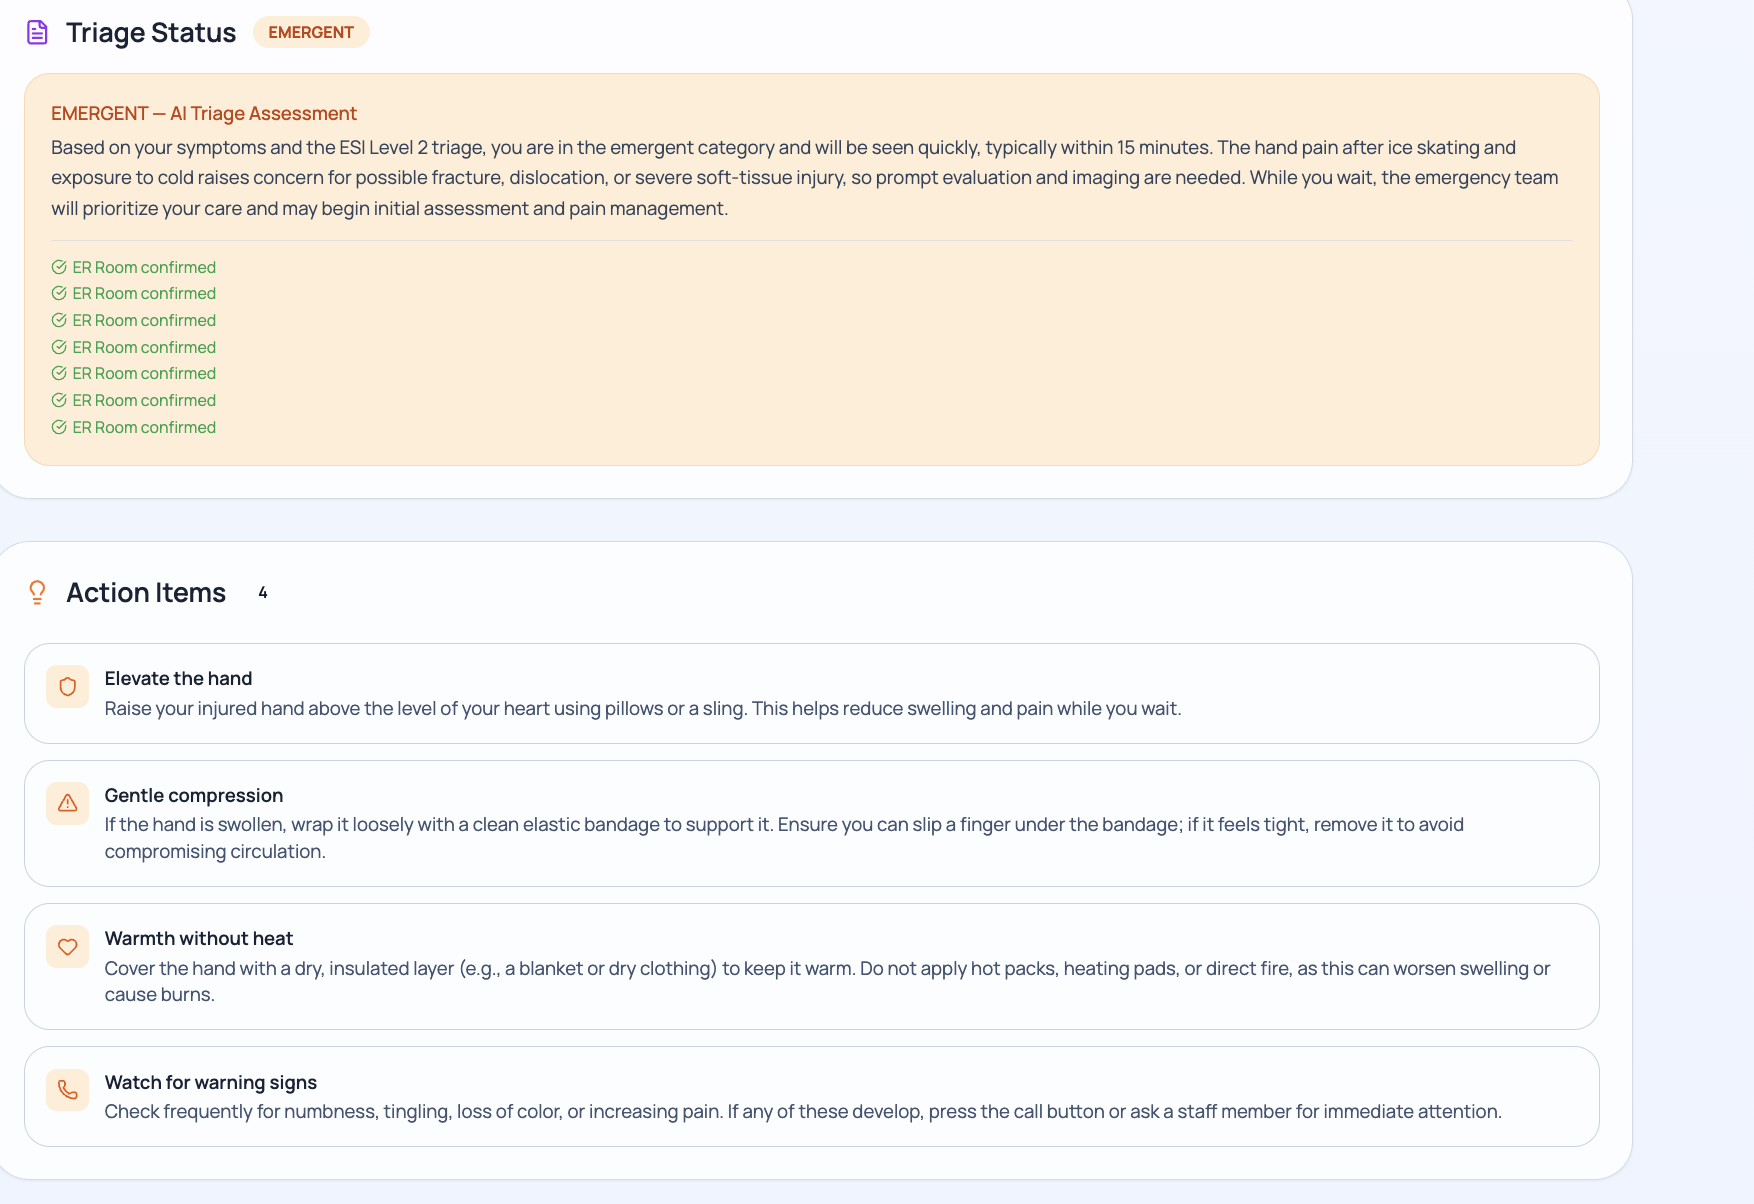Click the Action Items heading
1754x1204 pixels.
[x=146, y=592]
